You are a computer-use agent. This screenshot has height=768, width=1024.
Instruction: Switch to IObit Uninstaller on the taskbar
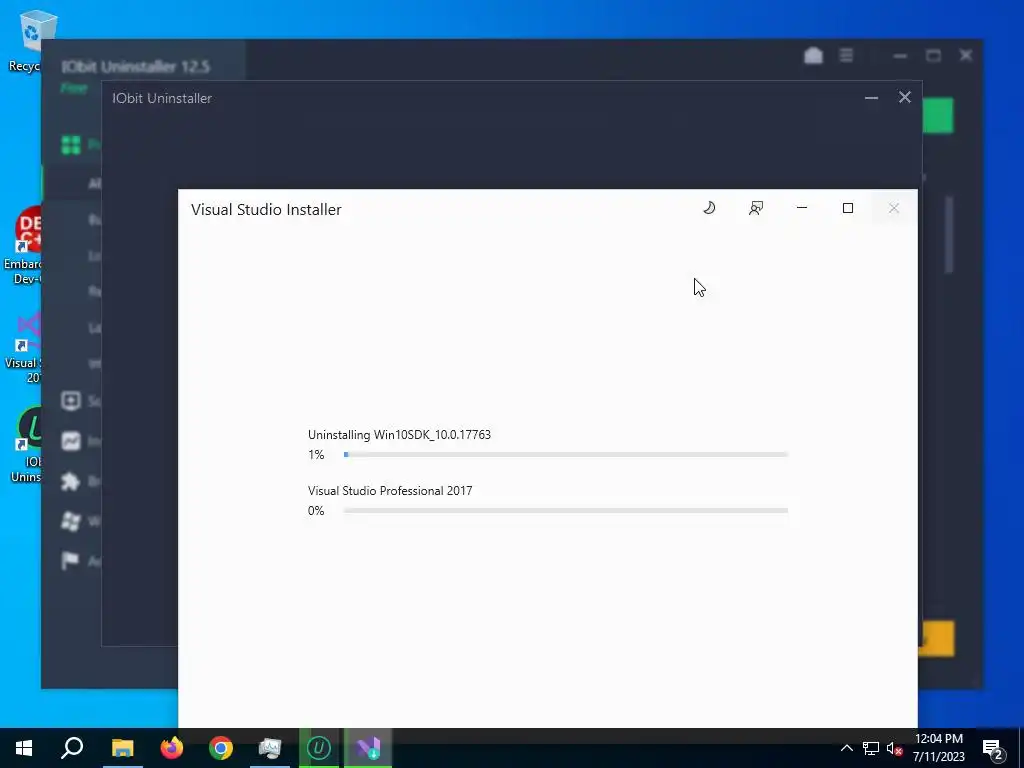click(319, 748)
